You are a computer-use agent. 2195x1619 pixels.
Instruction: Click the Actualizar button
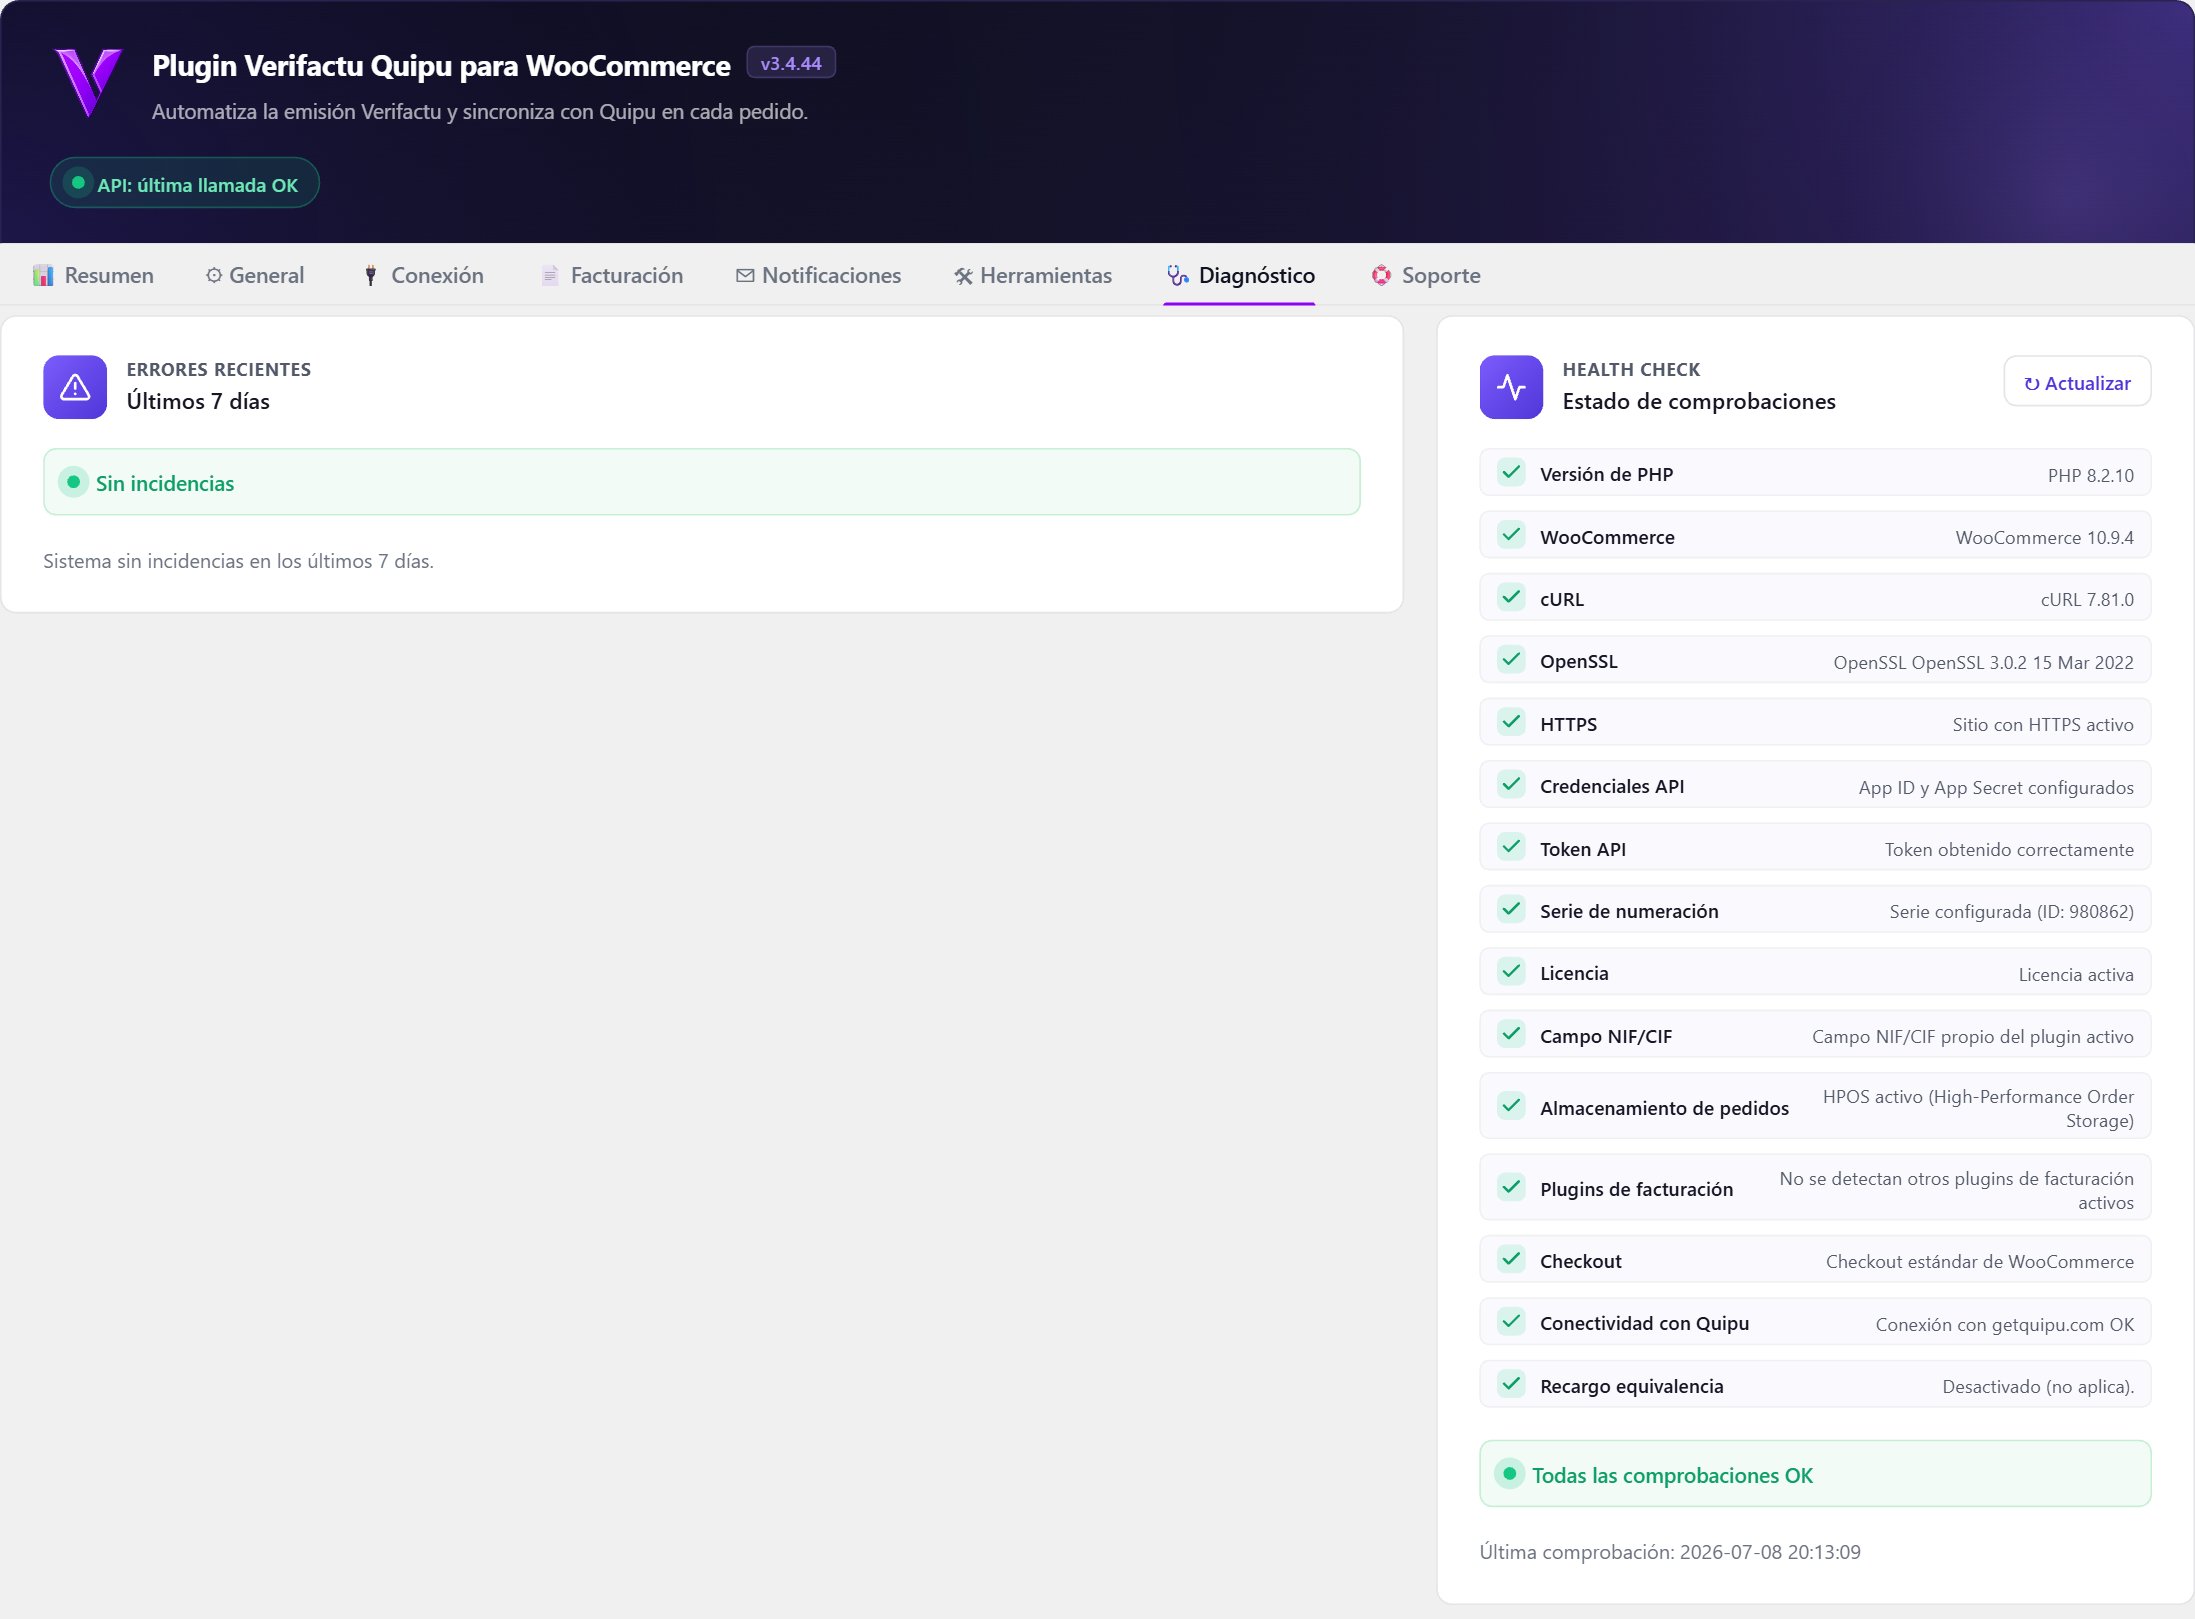tap(2077, 382)
